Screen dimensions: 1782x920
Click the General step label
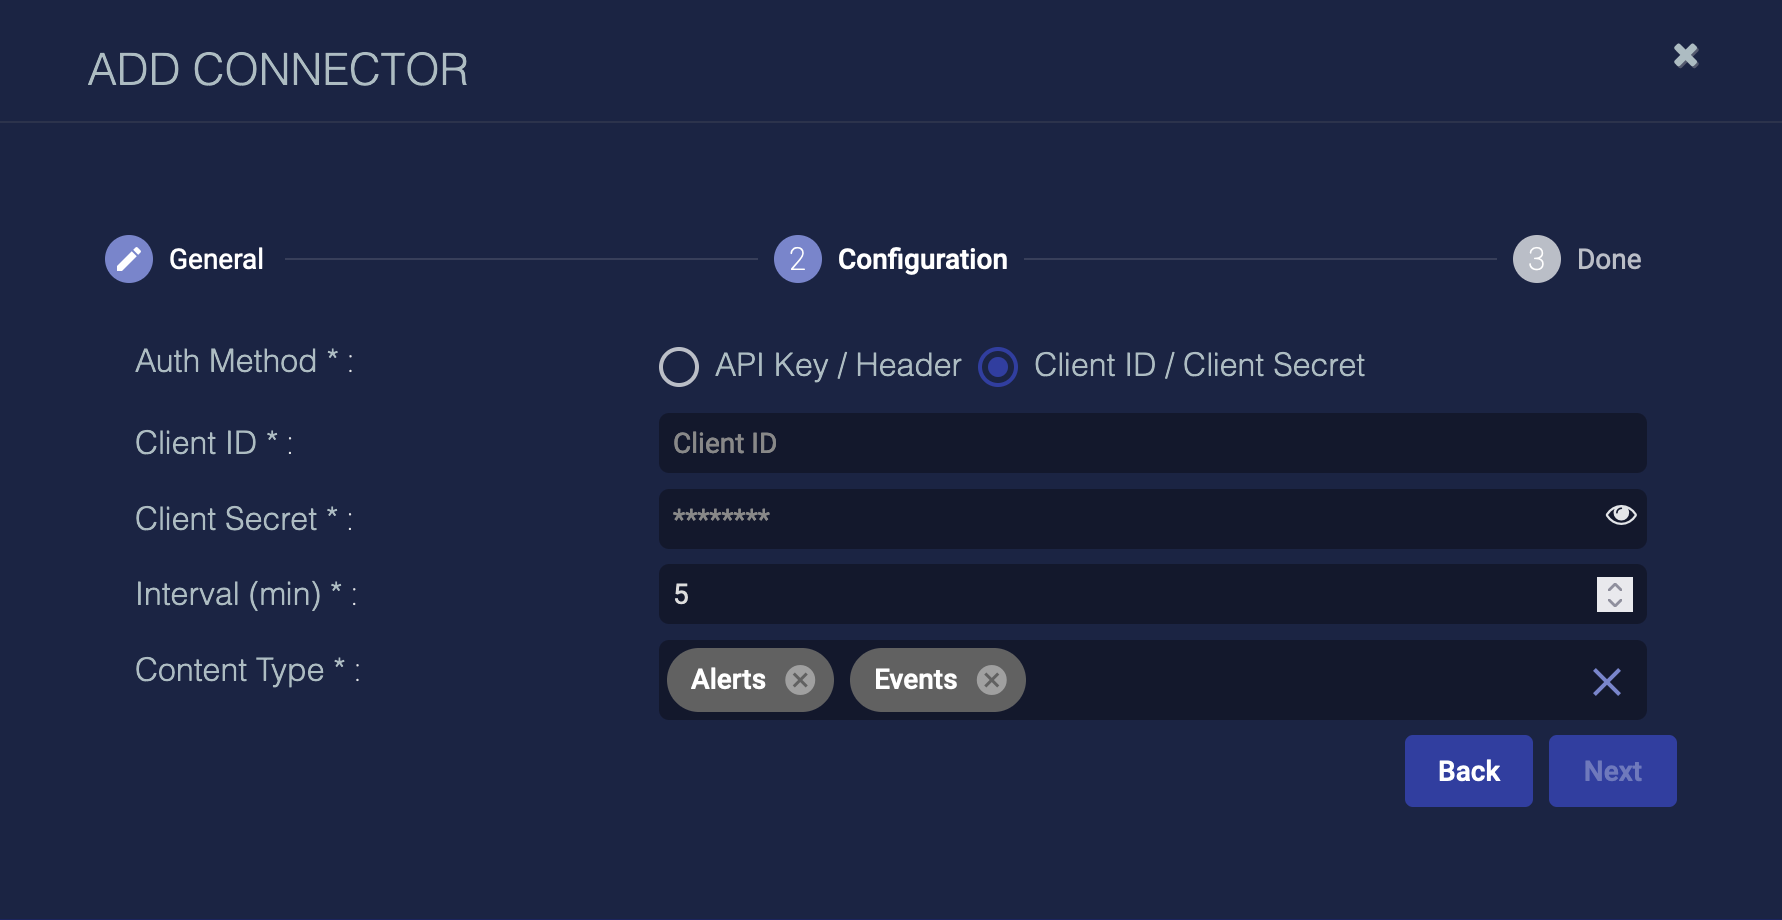(x=216, y=259)
